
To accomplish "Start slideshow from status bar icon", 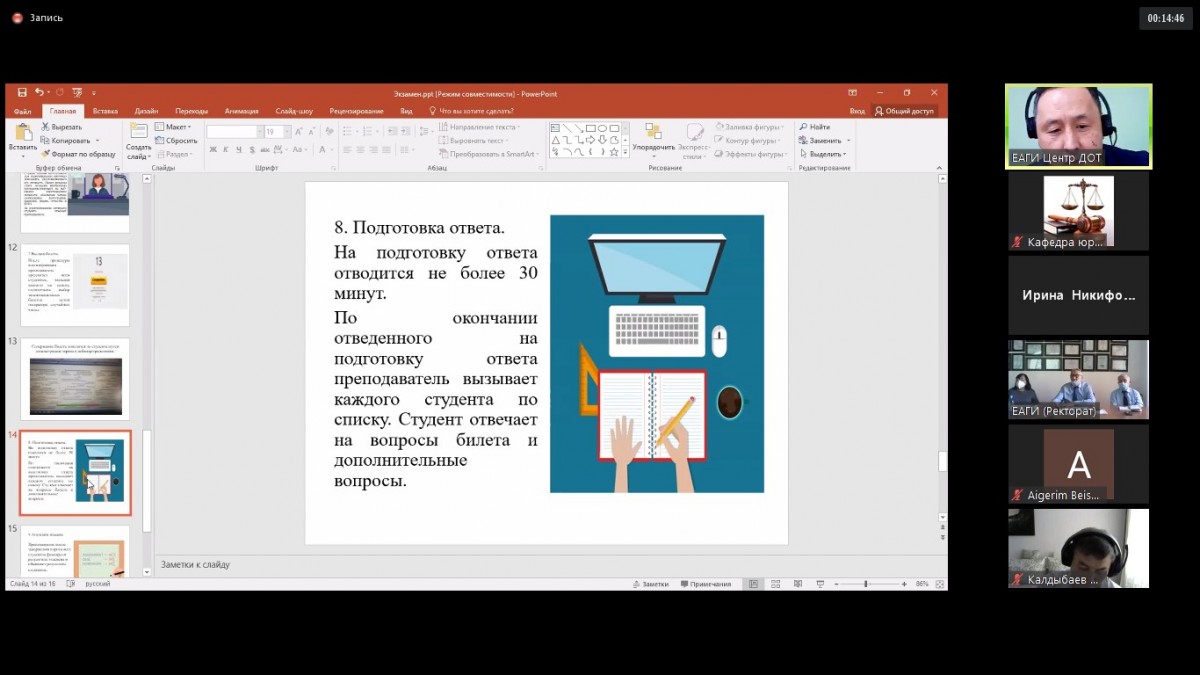I will coord(820,584).
